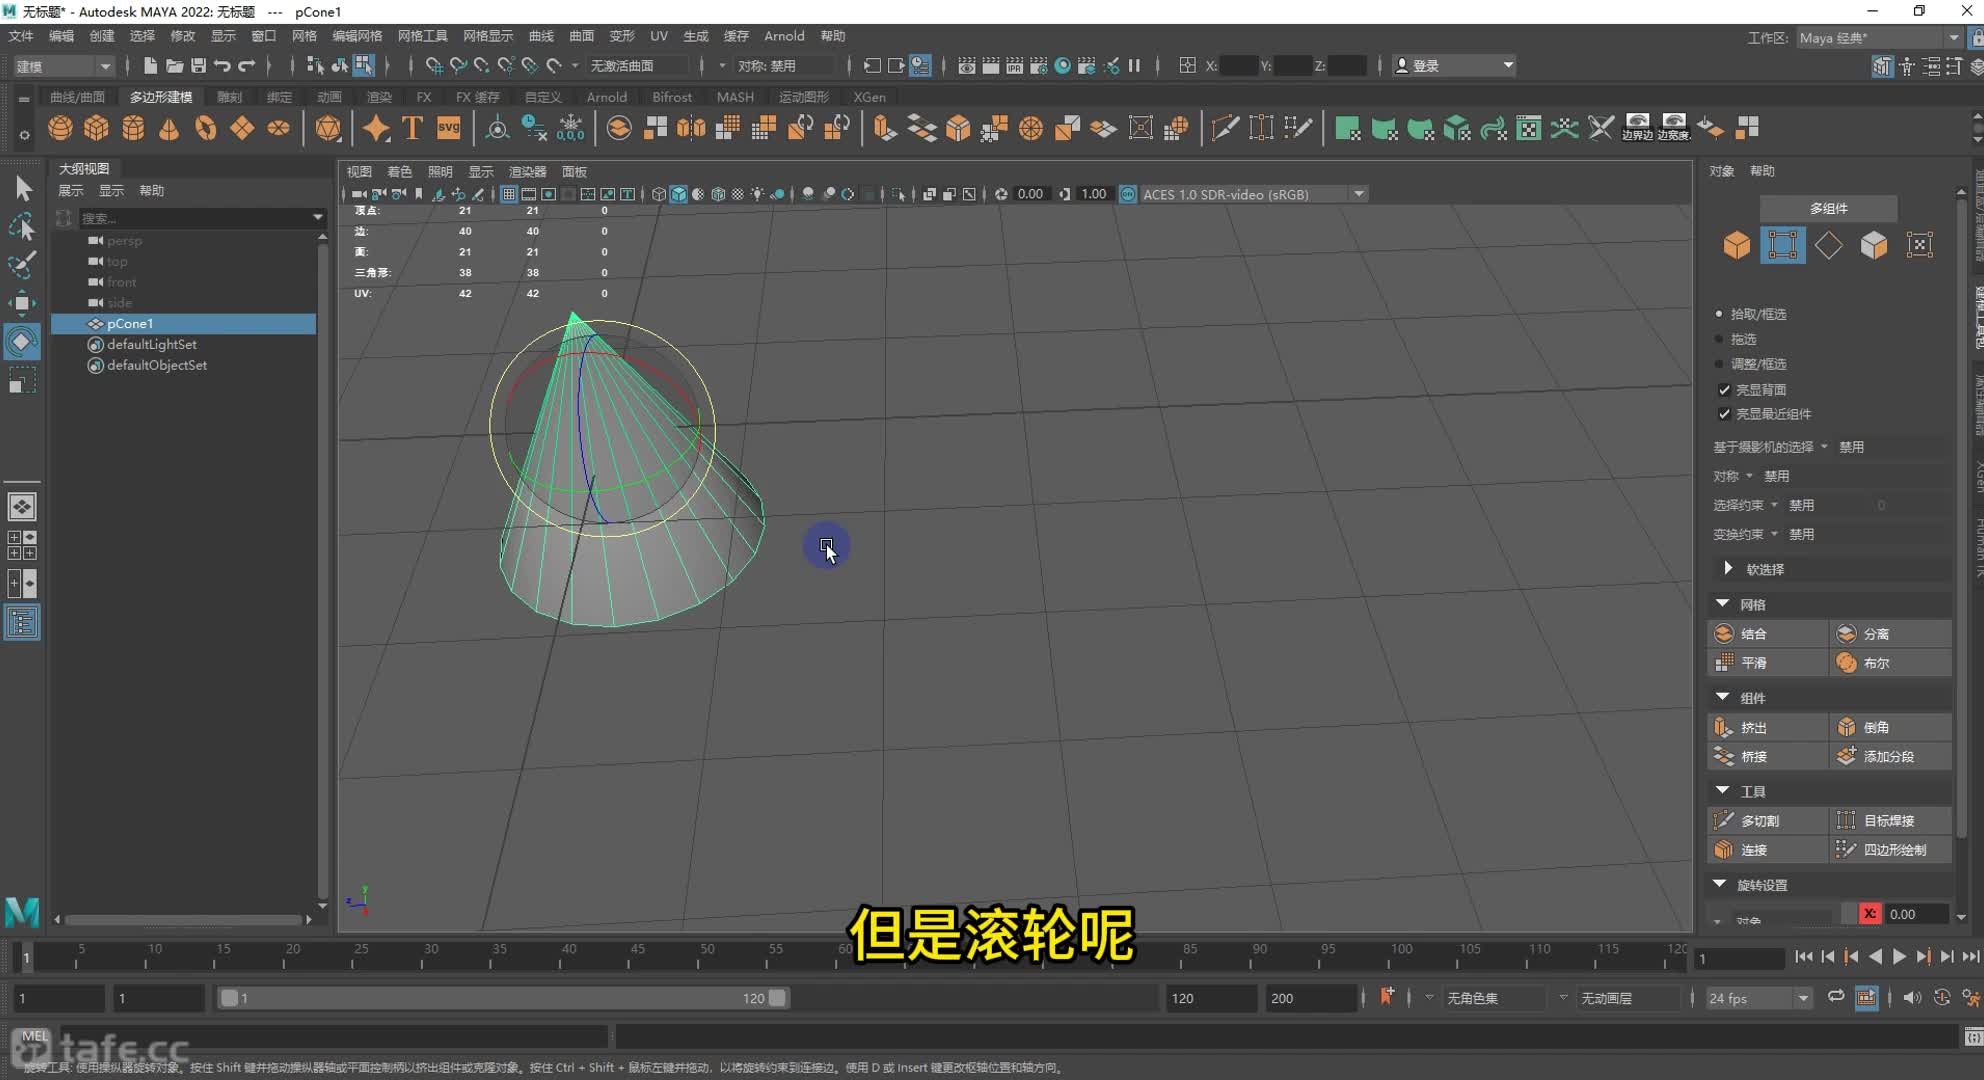Click the SVG import shelf icon

tap(449, 128)
